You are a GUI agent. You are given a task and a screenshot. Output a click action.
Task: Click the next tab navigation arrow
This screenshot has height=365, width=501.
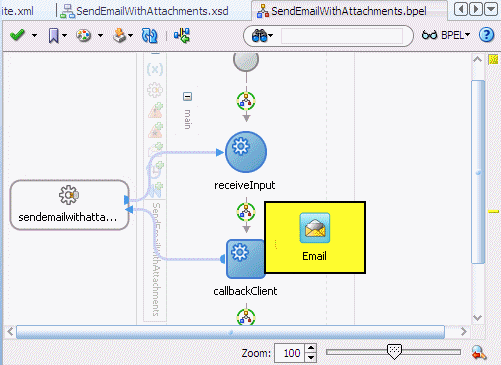tap(476, 9)
